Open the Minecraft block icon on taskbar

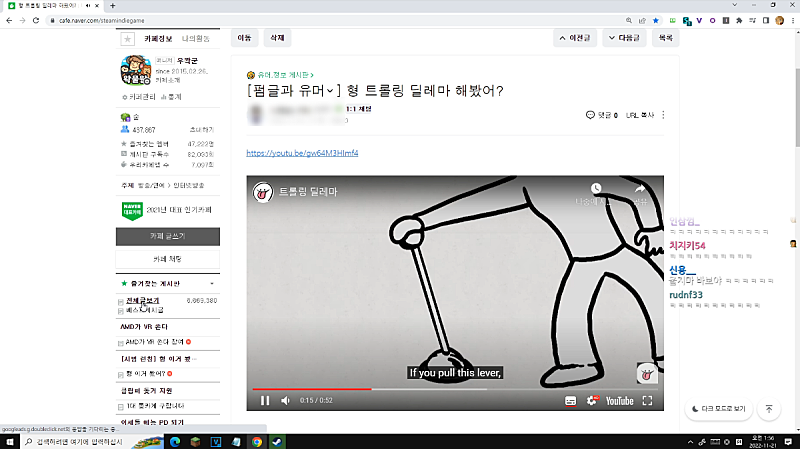tap(195, 442)
